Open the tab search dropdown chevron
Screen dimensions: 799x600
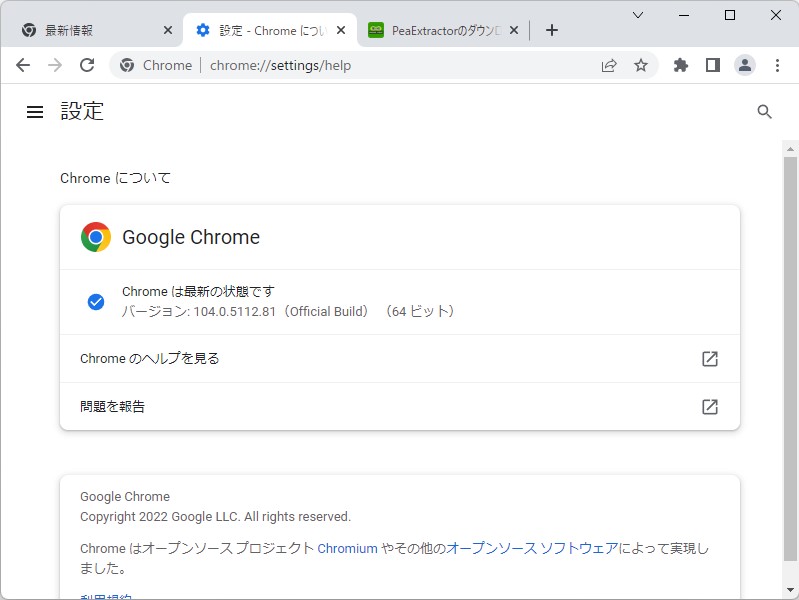(x=637, y=15)
